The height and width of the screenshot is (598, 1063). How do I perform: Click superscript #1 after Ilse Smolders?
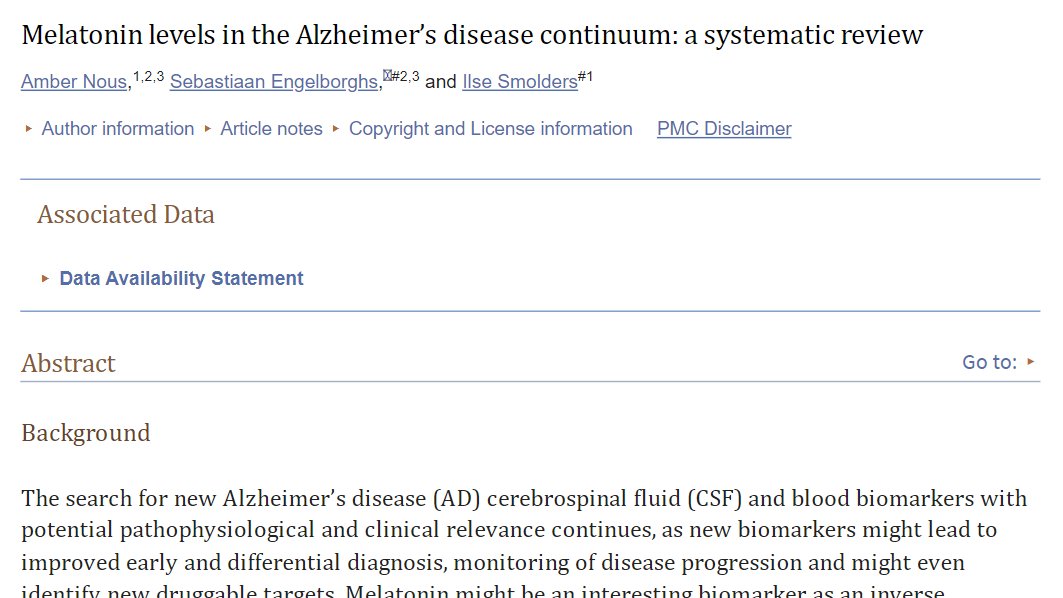(x=586, y=75)
